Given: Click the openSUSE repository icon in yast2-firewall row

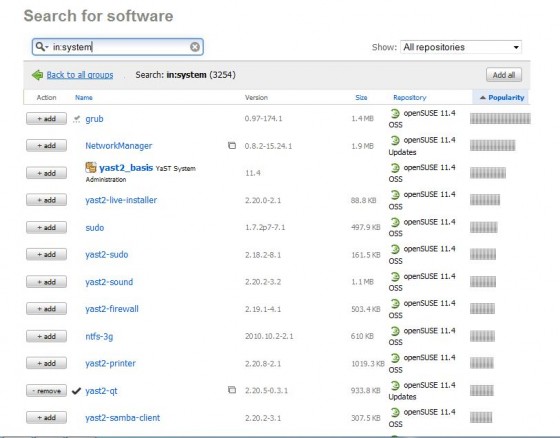Looking at the screenshot, I should pyautogui.click(x=395, y=304).
